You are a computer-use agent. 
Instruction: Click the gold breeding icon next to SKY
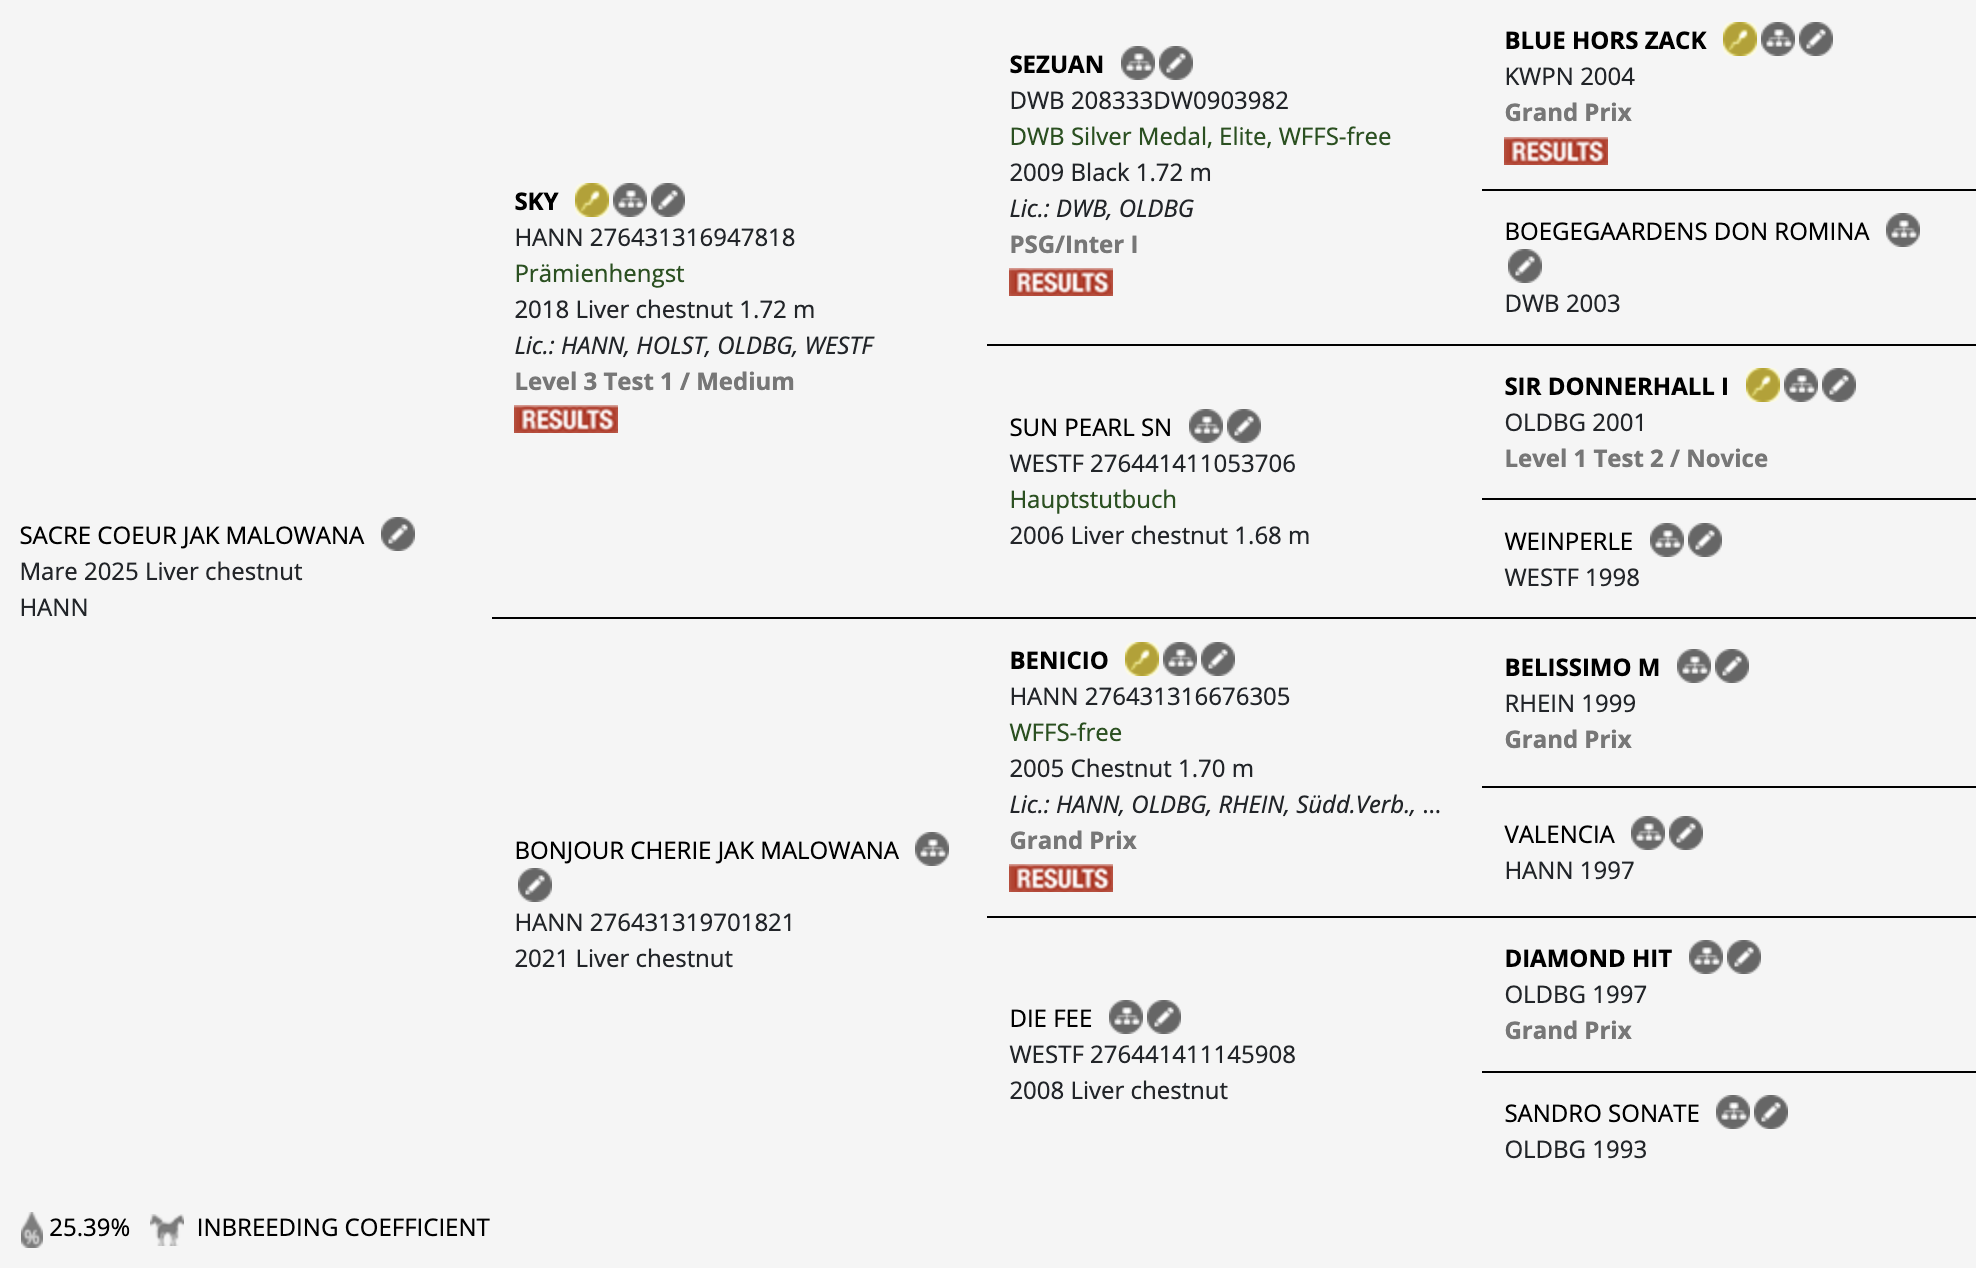[591, 201]
